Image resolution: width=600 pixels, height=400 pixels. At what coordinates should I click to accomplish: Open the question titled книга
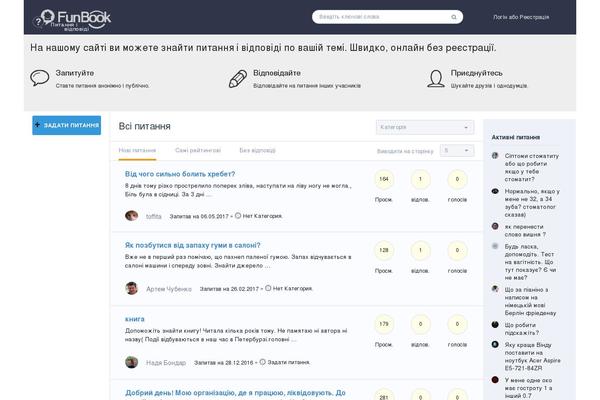(x=135, y=319)
